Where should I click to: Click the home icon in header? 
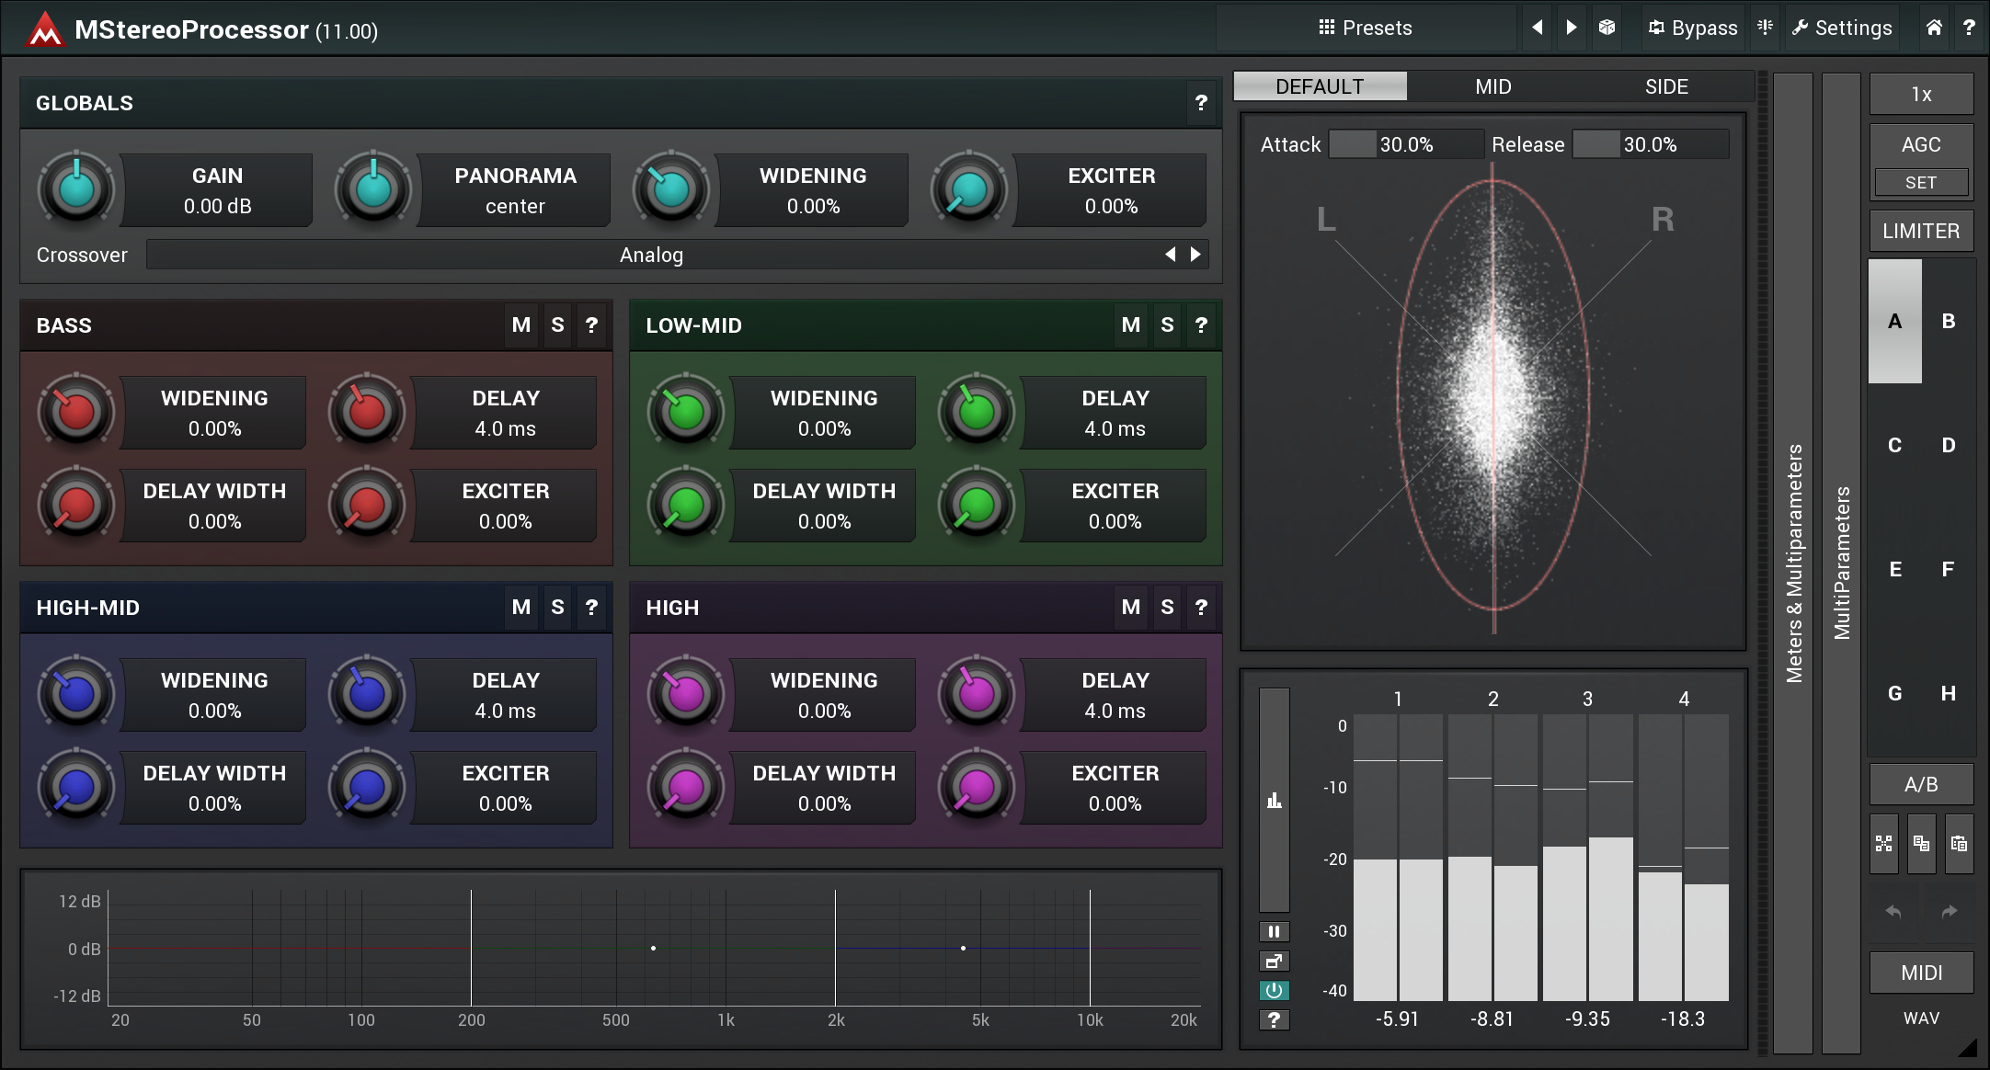[x=1934, y=28]
